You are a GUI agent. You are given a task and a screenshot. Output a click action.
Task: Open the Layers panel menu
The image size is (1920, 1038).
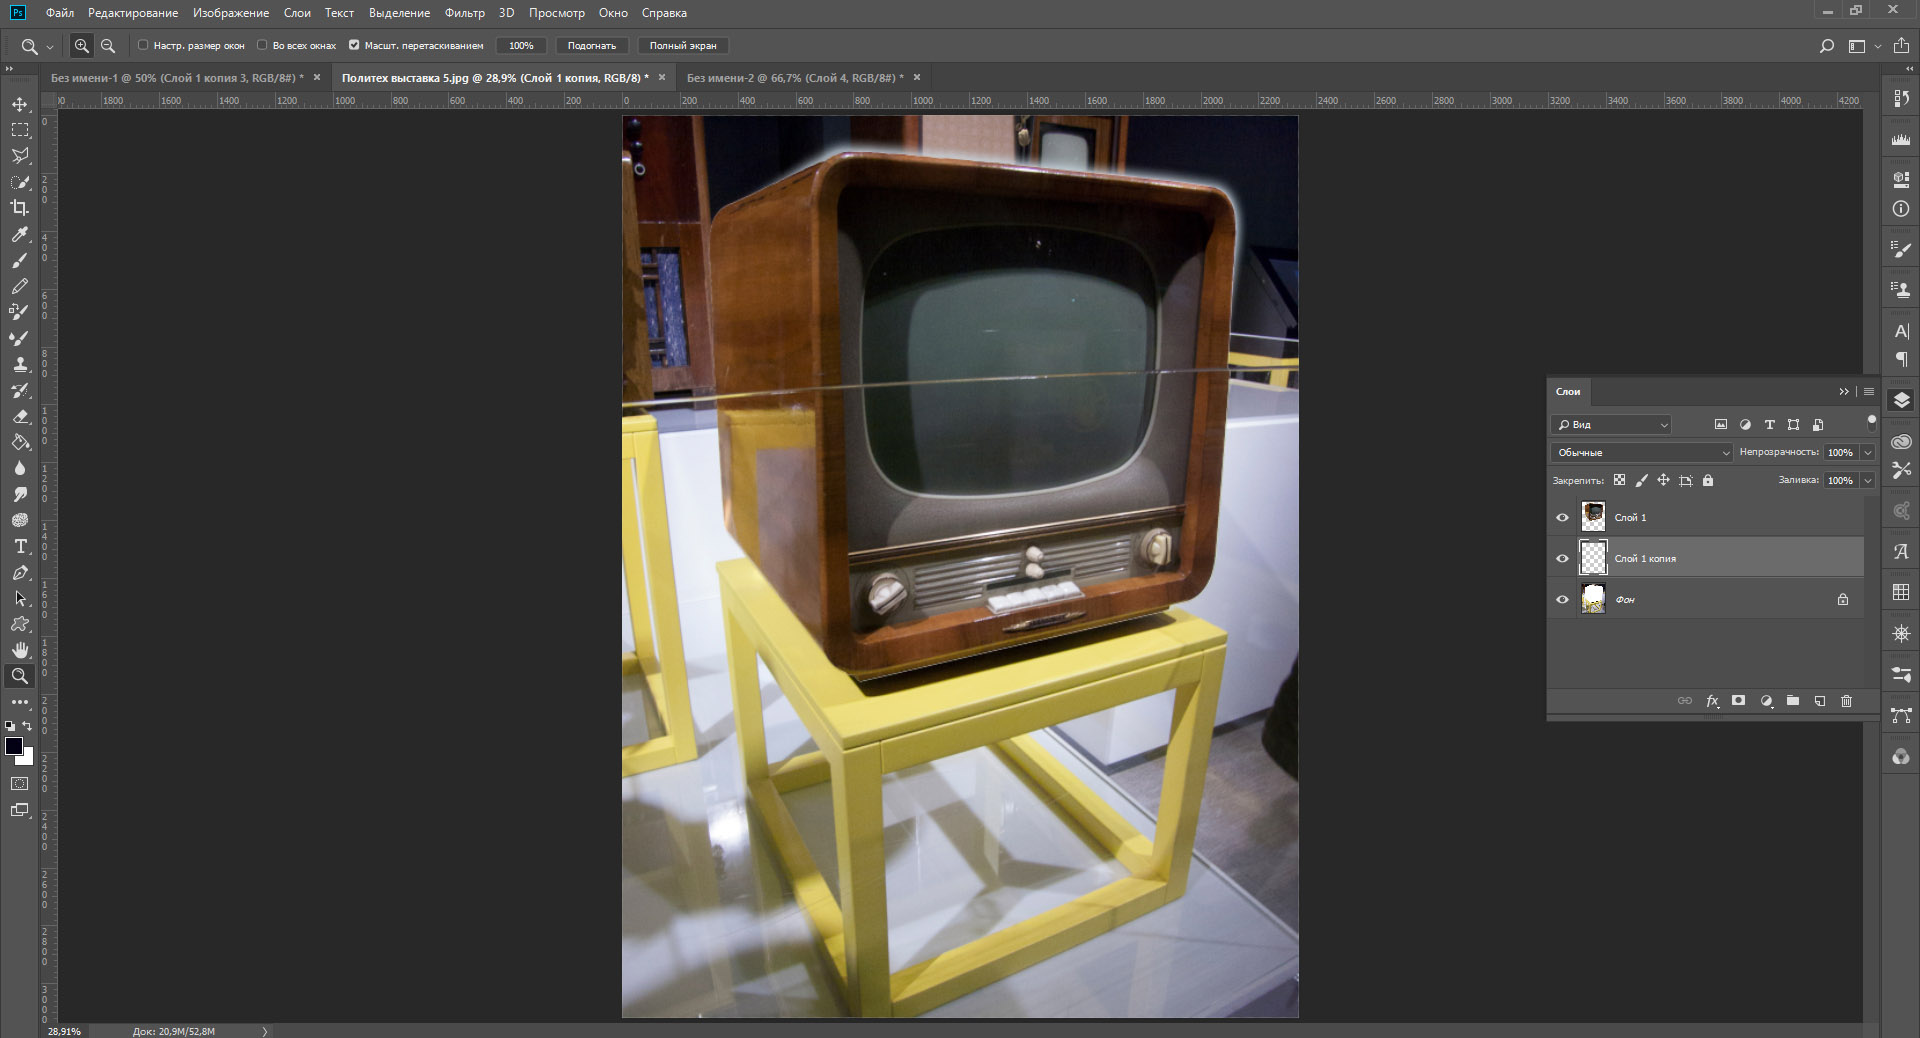coord(1869,392)
